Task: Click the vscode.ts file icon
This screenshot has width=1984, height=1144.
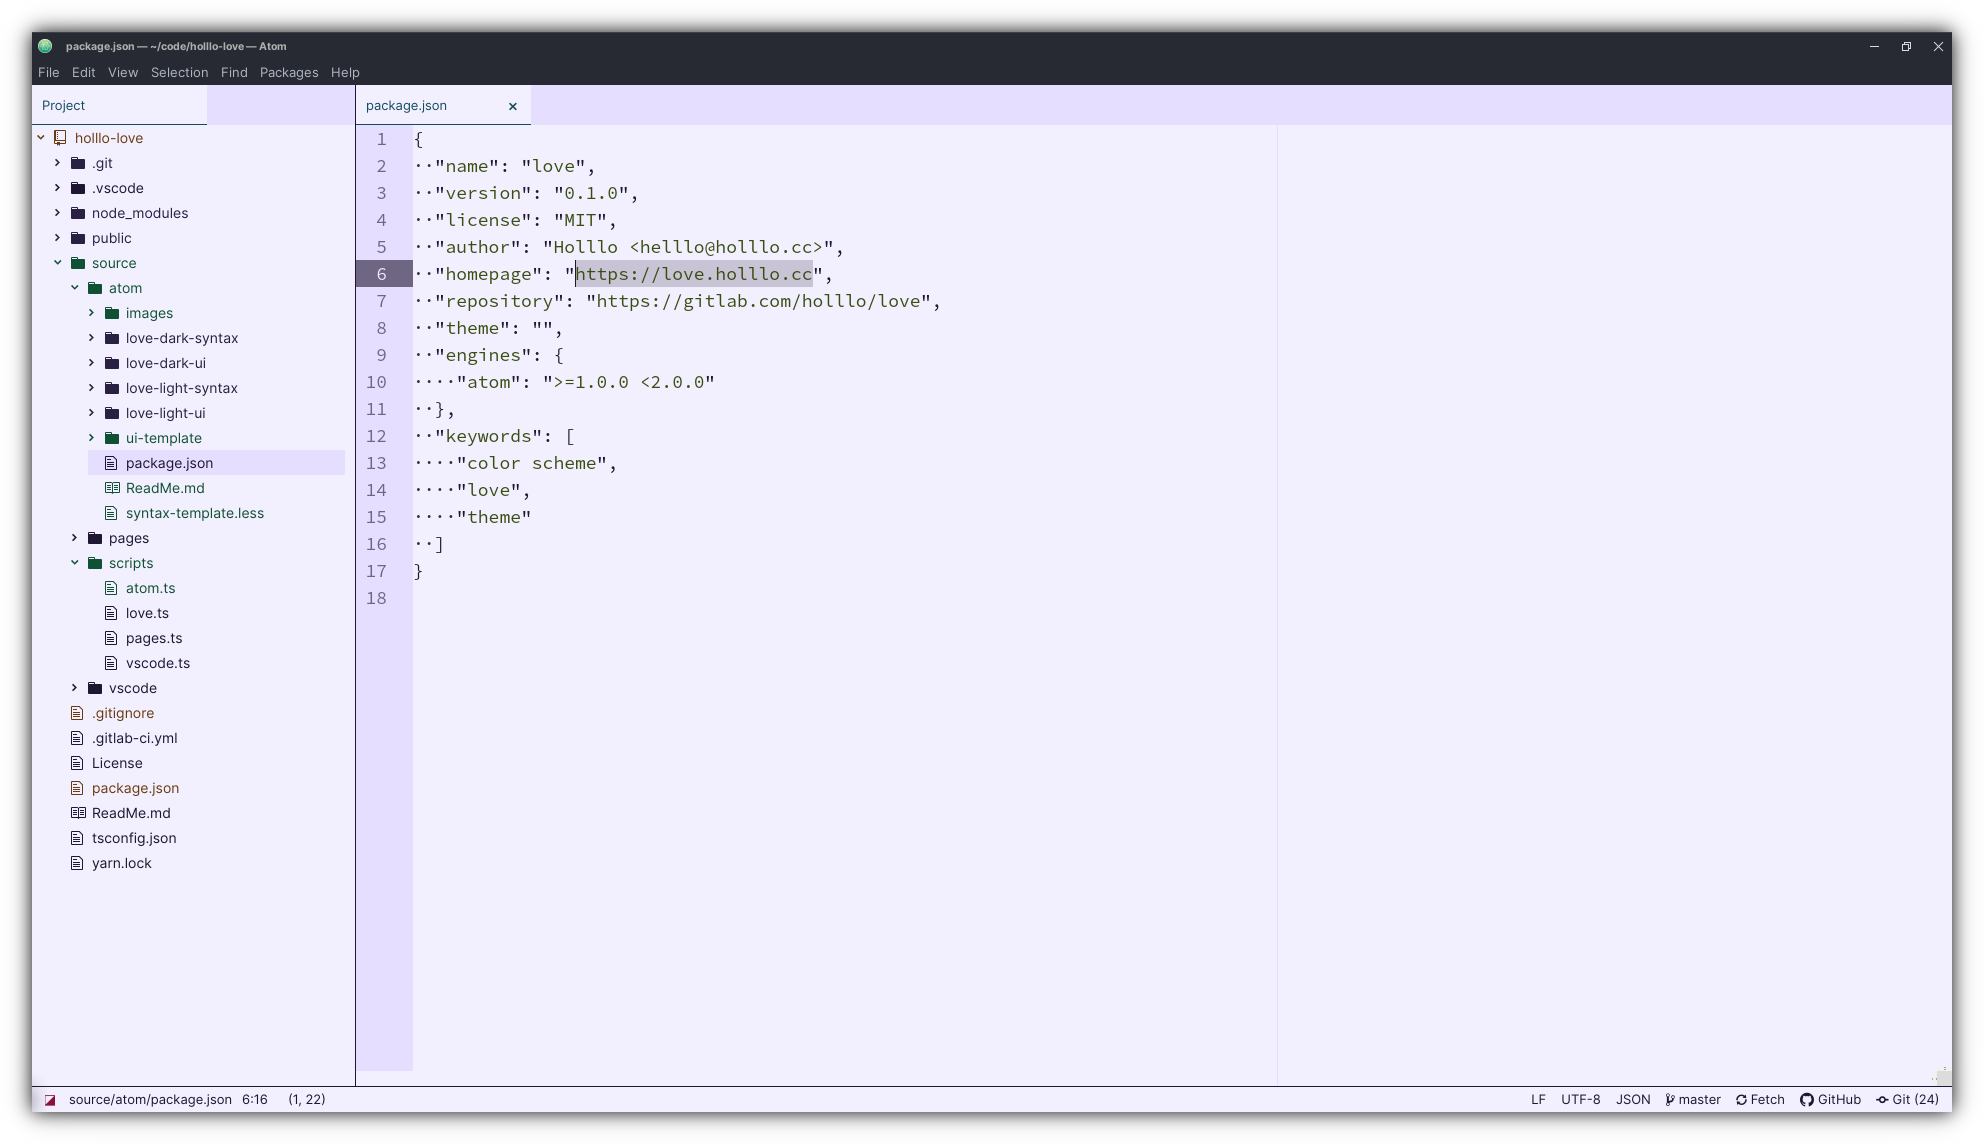Action: point(112,663)
